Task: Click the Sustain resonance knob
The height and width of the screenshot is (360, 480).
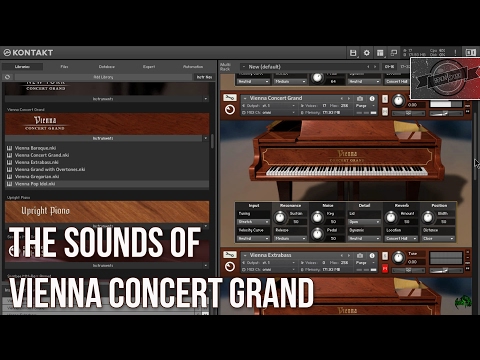Action: [280, 218]
